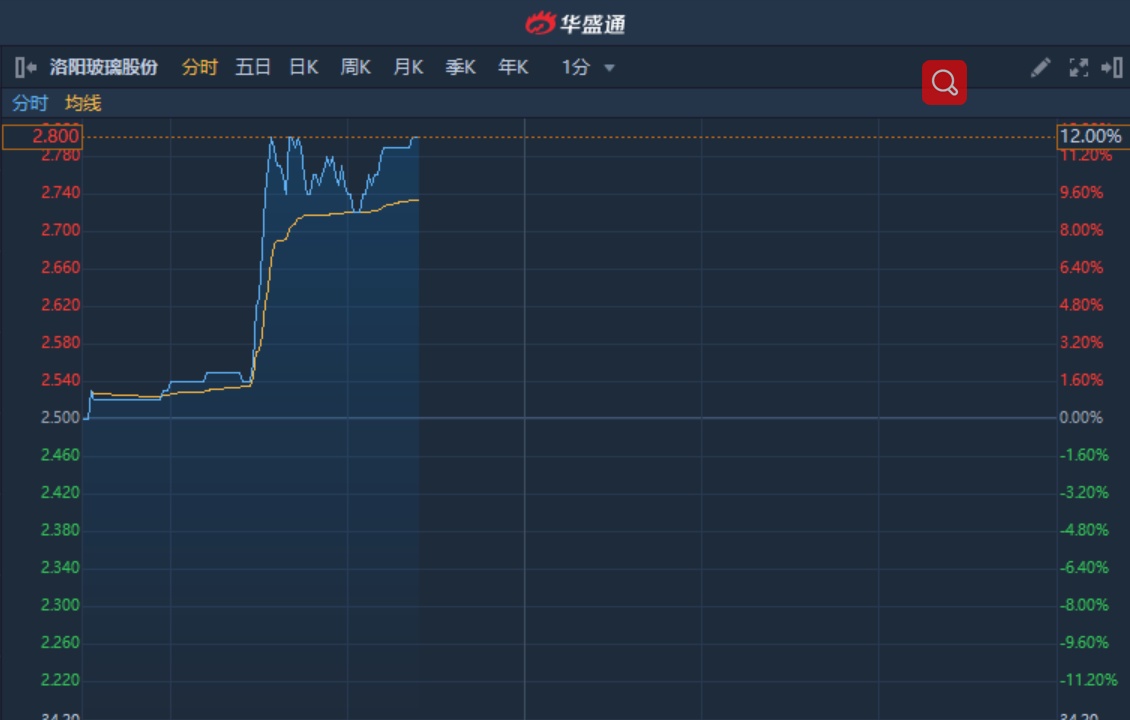Open 季K quarterly candlestick view
This screenshot has width=1130, height=720.
[460, 67]
